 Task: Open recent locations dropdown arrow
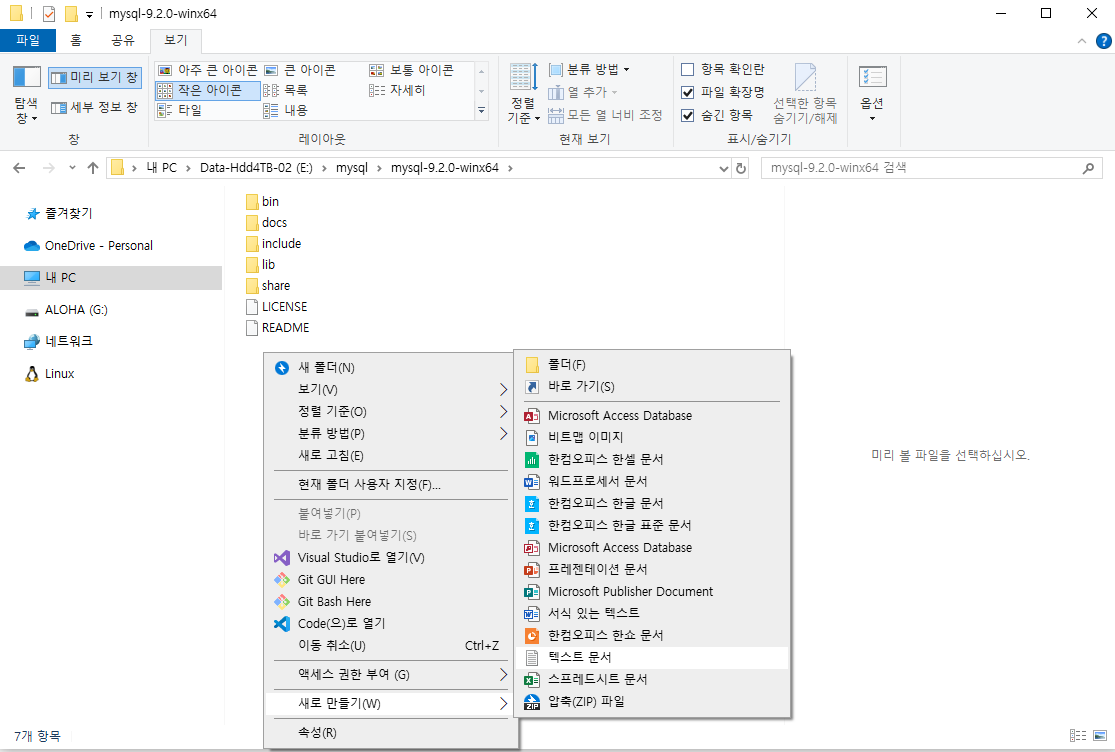(x=72, y=168)
